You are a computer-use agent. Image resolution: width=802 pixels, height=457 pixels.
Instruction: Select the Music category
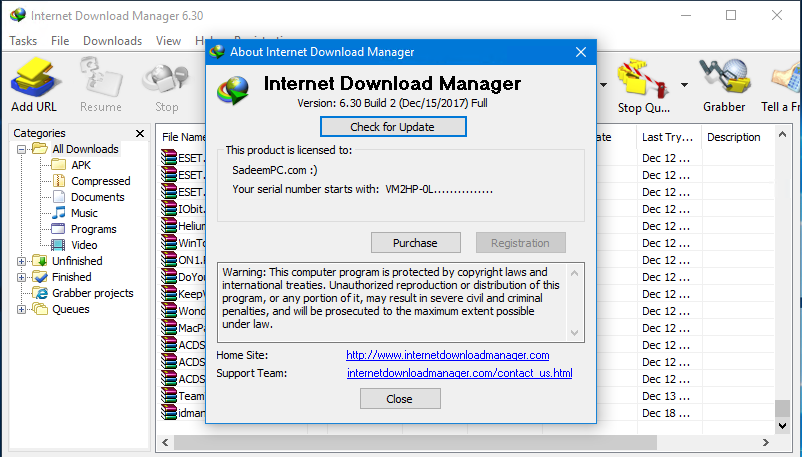[84, 213]
